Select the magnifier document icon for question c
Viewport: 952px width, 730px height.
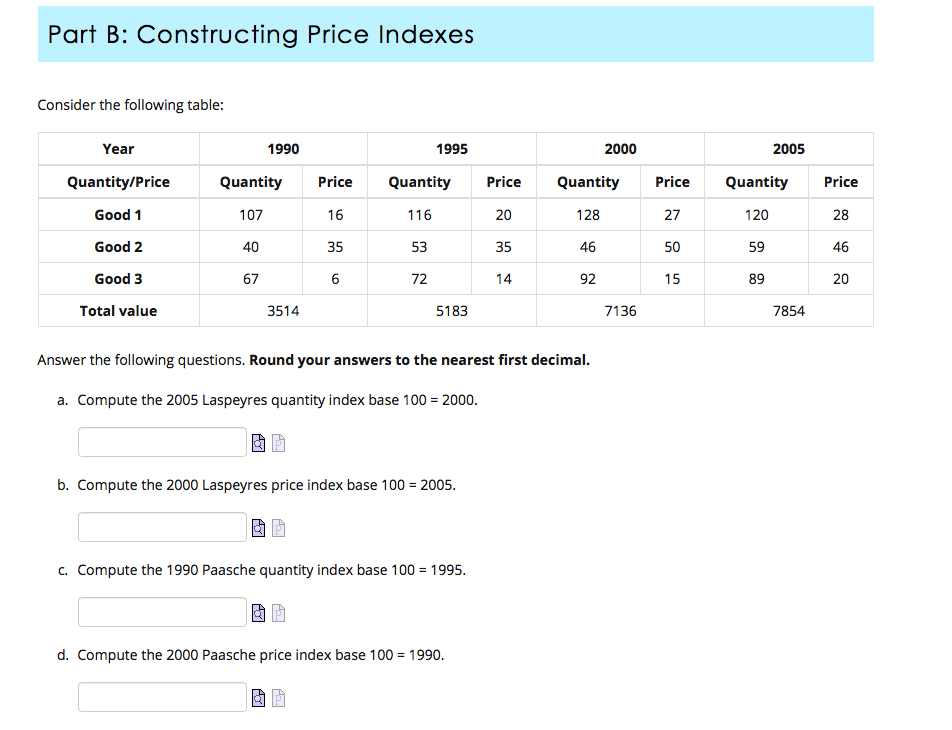tap(258, 612)
